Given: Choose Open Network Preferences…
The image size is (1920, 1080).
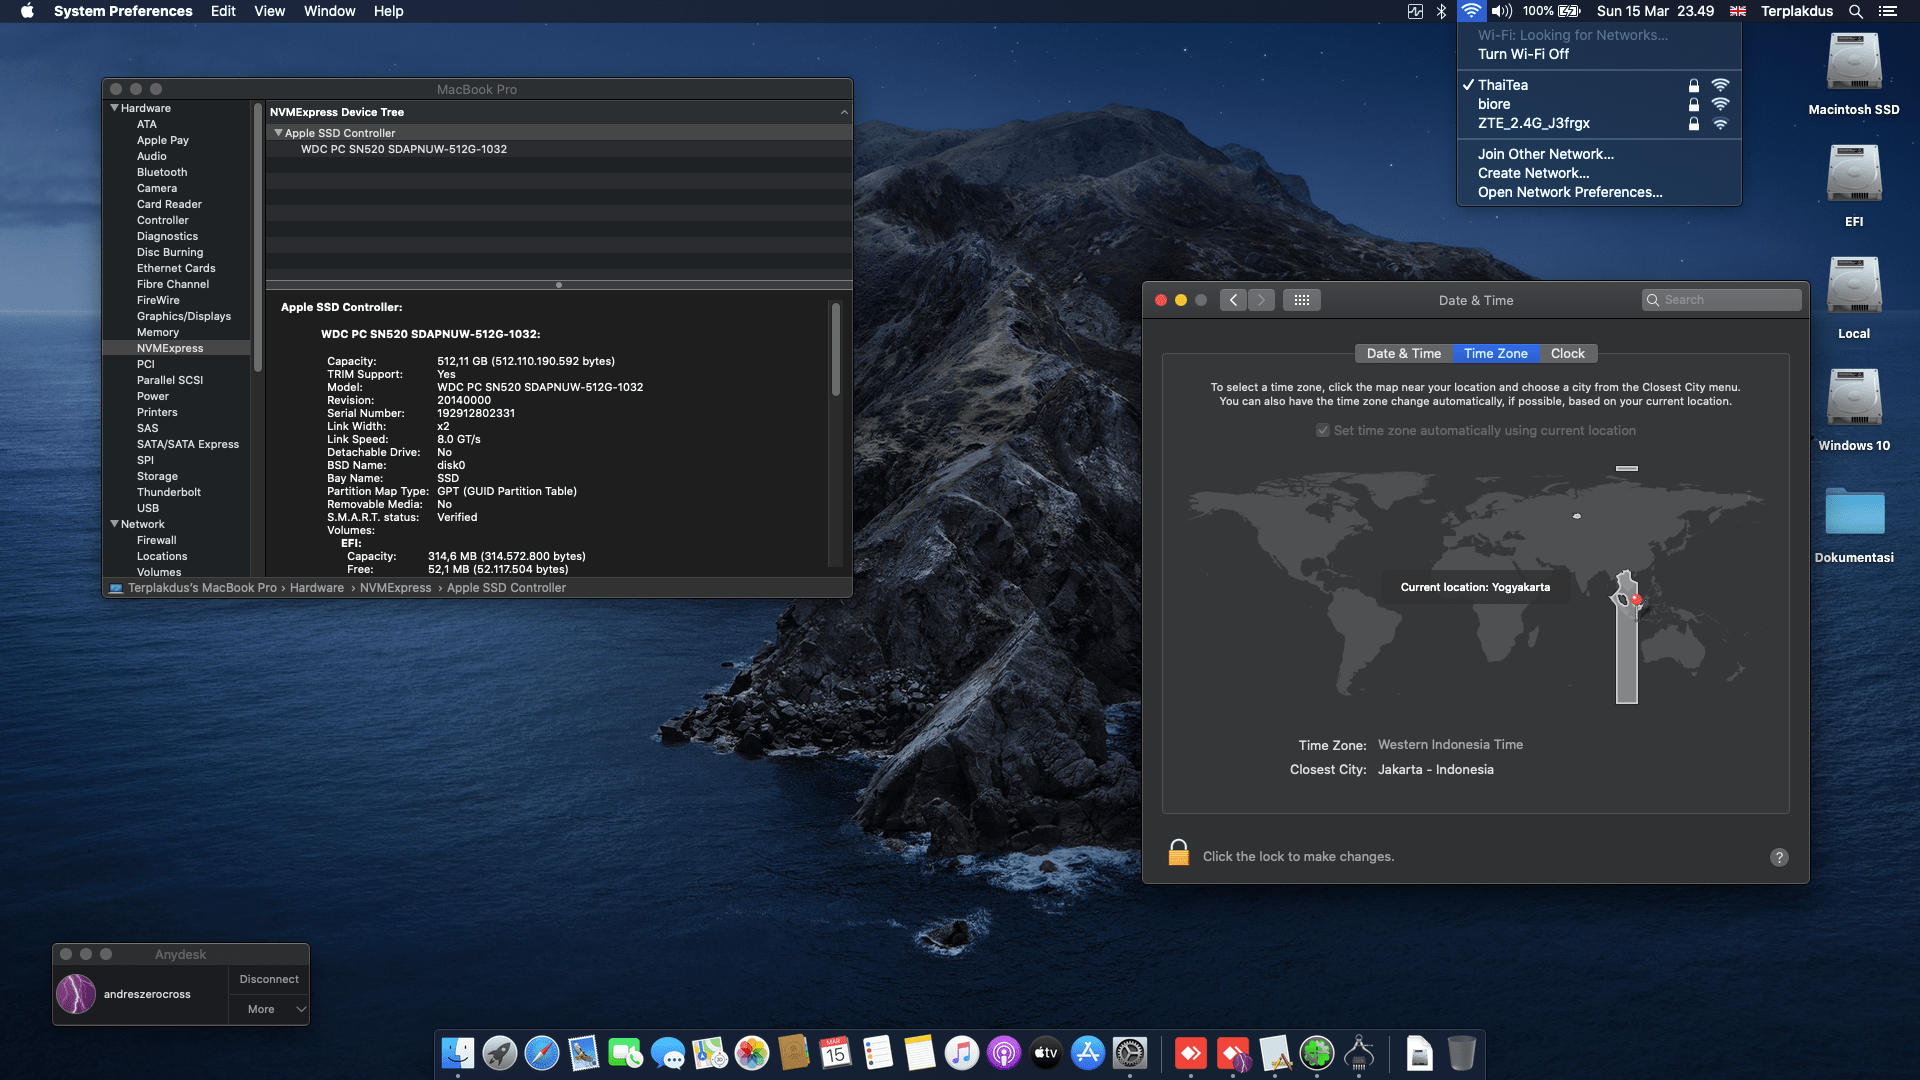Looking at the screenshot, I should point(1599,192).
